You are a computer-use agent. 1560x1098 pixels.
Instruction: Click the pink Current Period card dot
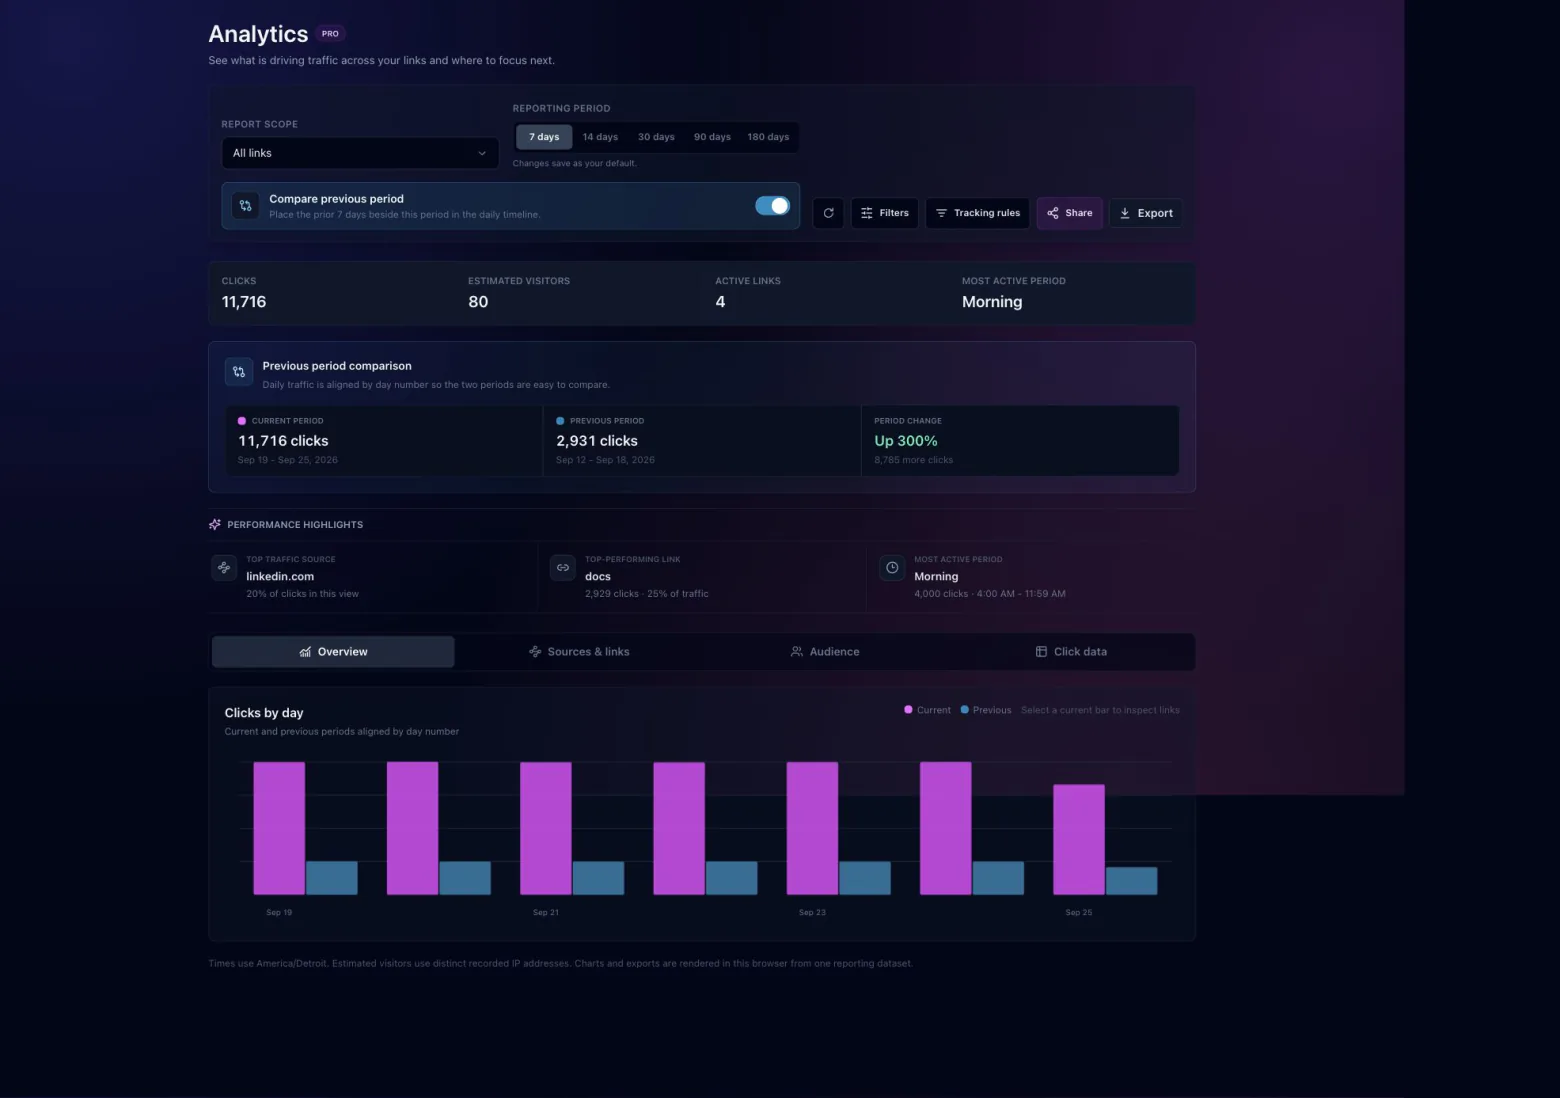pos(242,421)
